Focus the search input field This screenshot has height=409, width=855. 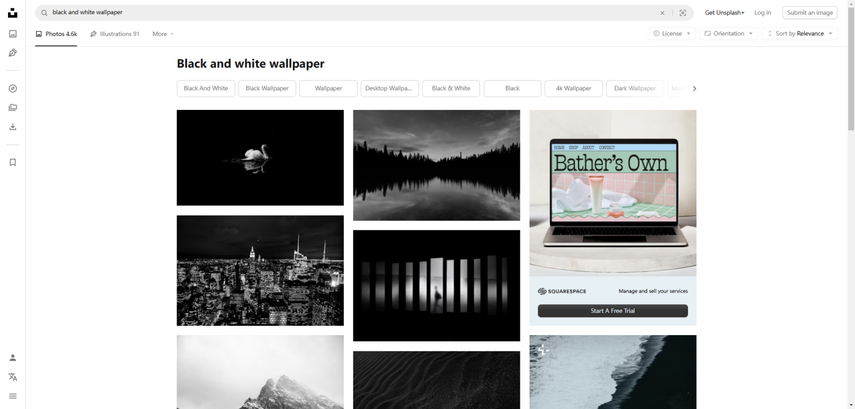(x=354, y=13)
